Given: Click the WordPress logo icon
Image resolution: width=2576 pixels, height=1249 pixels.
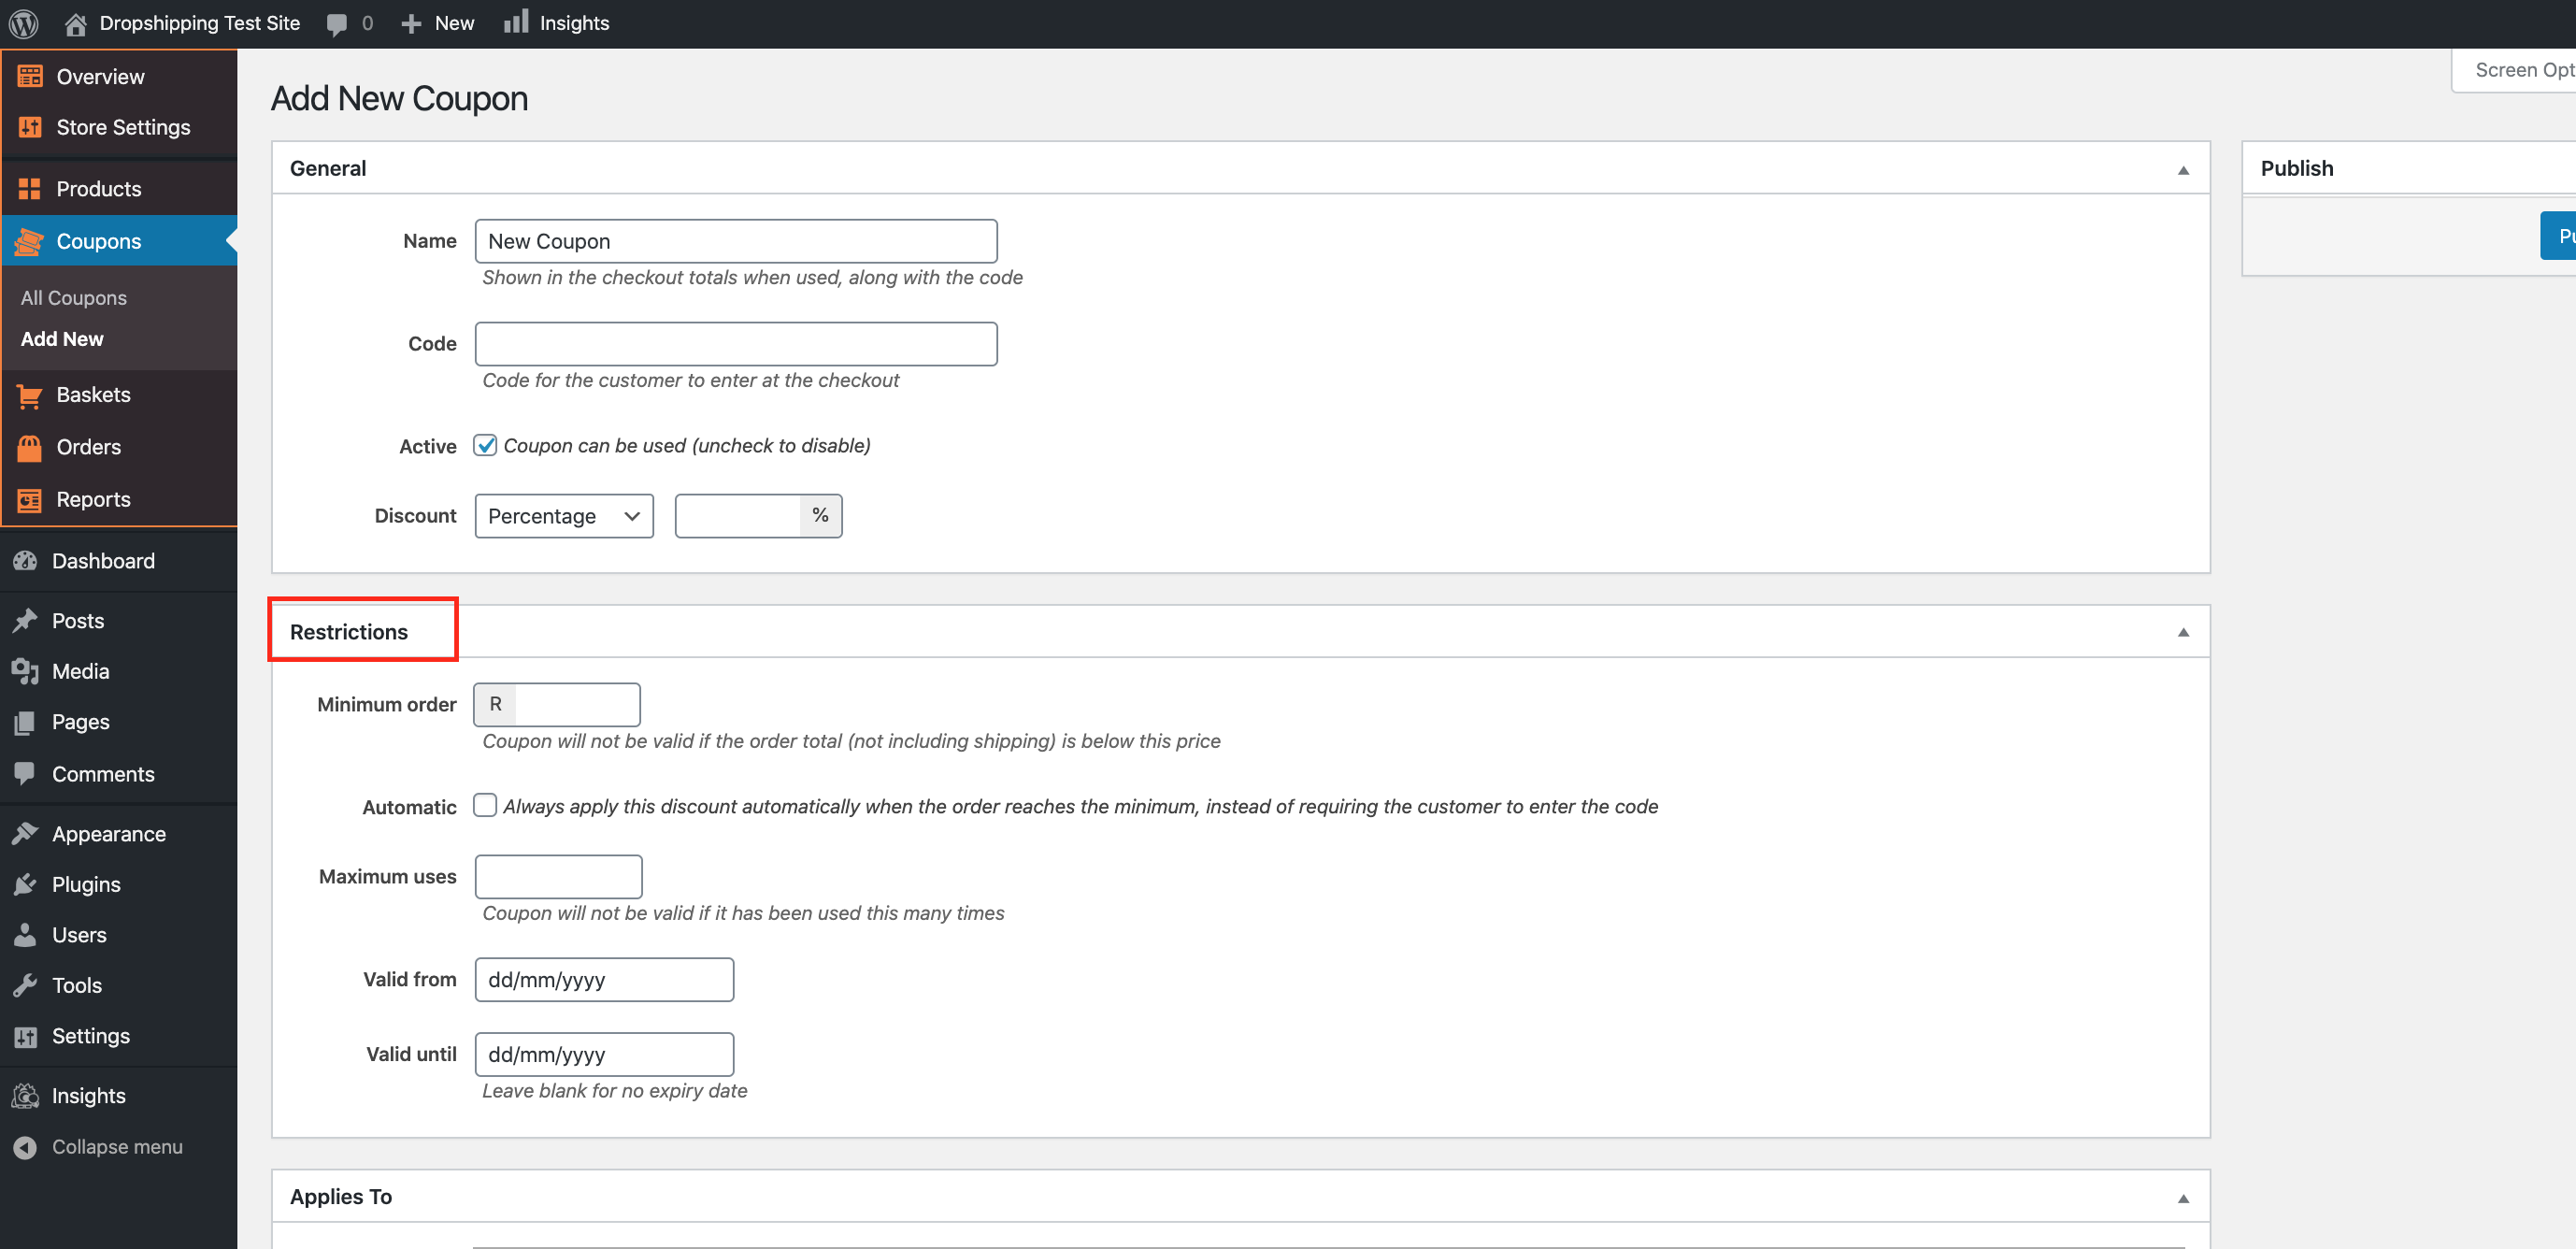Looking at the screenshot, I should click(24, 23).
